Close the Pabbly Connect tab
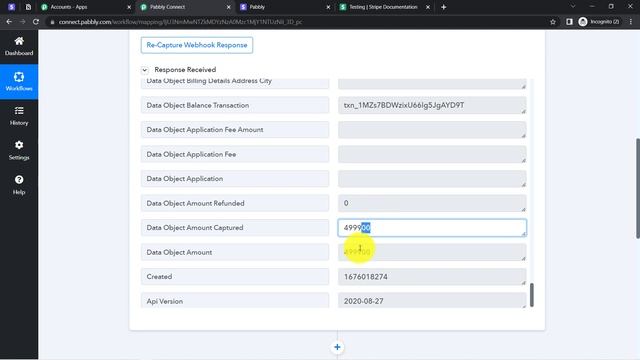The width and height of the screenshot is (640, 360). [229, 7]
